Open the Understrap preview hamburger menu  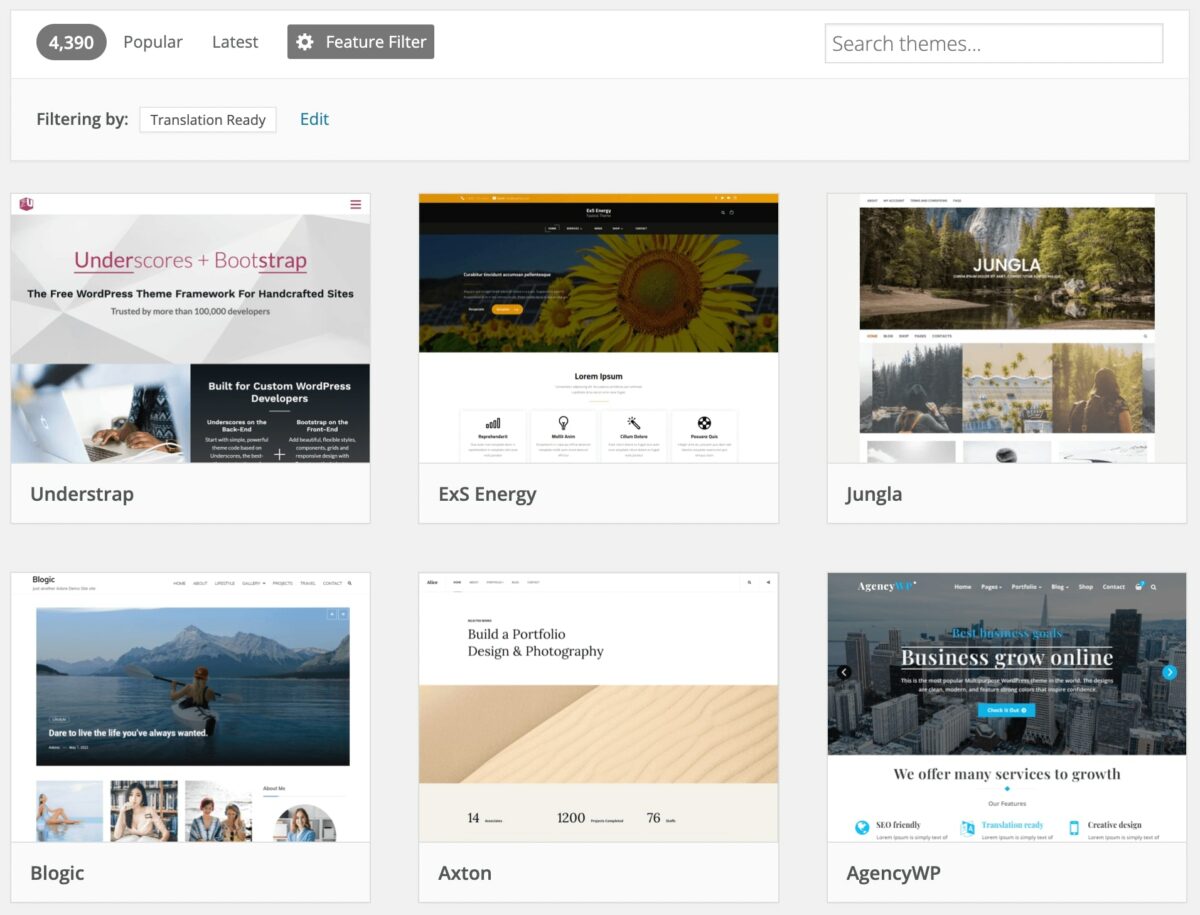point(355,204)
